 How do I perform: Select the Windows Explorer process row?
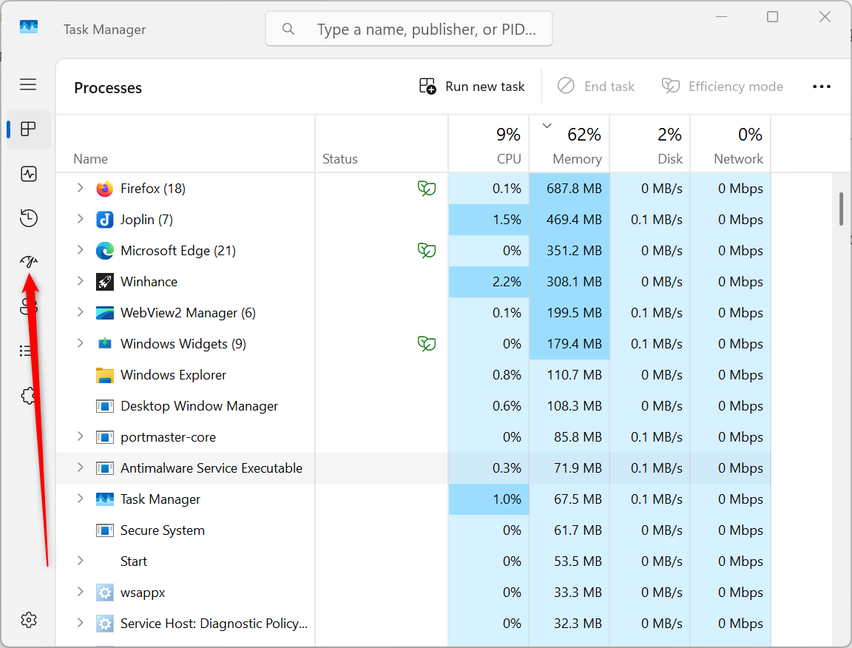[413, 375]
